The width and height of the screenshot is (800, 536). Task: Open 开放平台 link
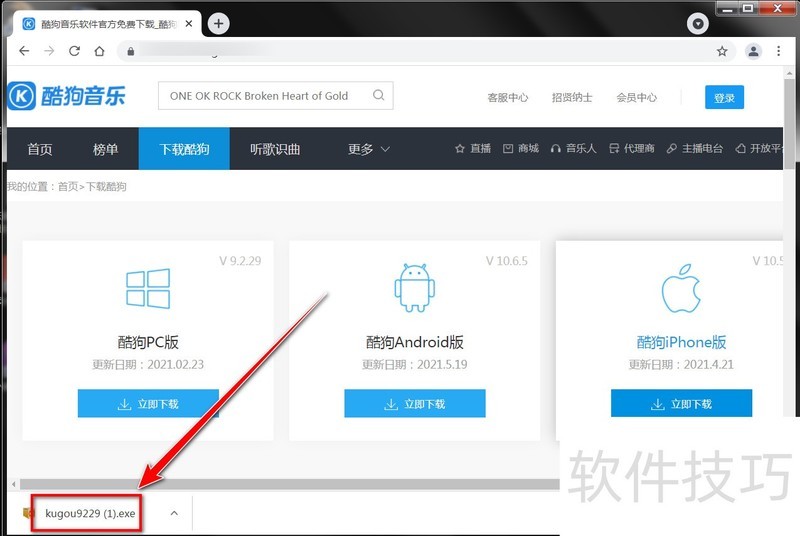[759, 148]
